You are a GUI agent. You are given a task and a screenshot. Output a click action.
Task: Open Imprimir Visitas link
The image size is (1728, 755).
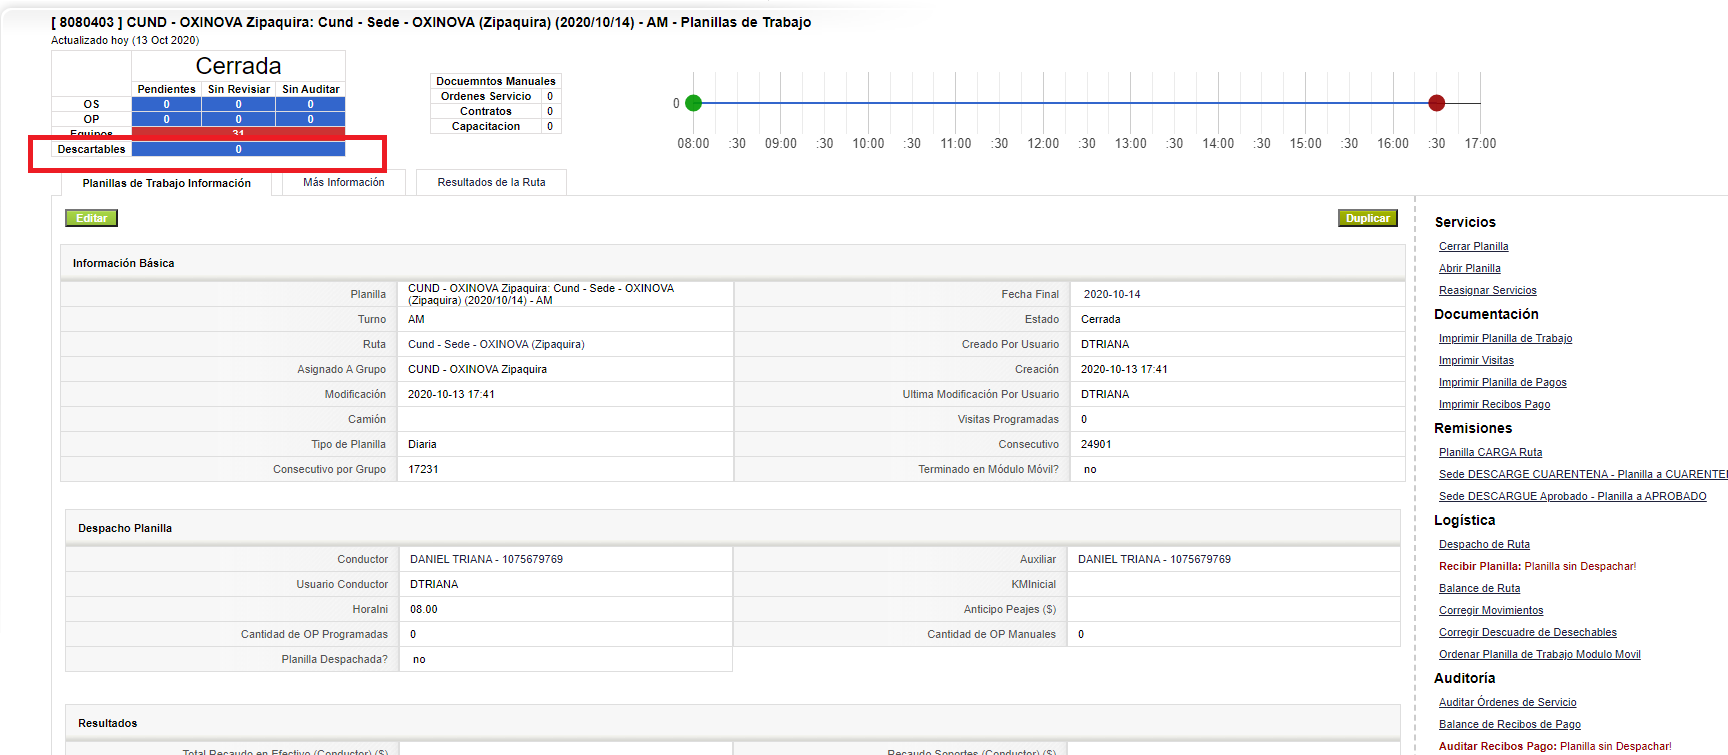(1476, 360)
